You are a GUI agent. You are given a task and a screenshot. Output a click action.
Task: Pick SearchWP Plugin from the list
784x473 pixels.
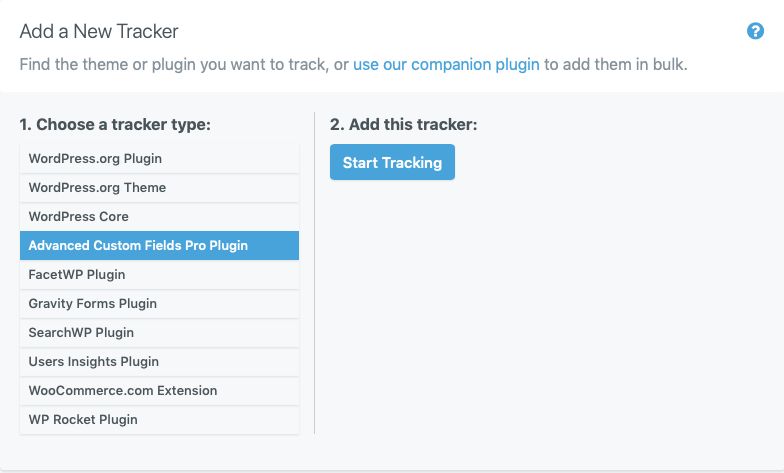pos(160,332)
